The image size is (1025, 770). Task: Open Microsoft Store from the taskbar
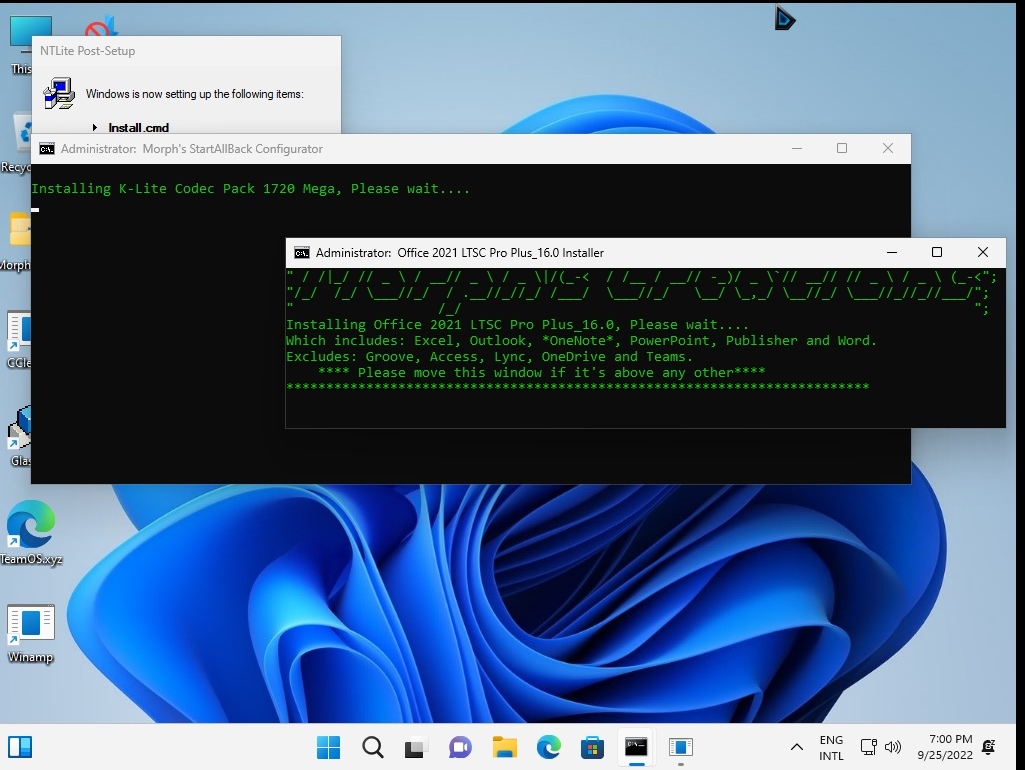592,747
